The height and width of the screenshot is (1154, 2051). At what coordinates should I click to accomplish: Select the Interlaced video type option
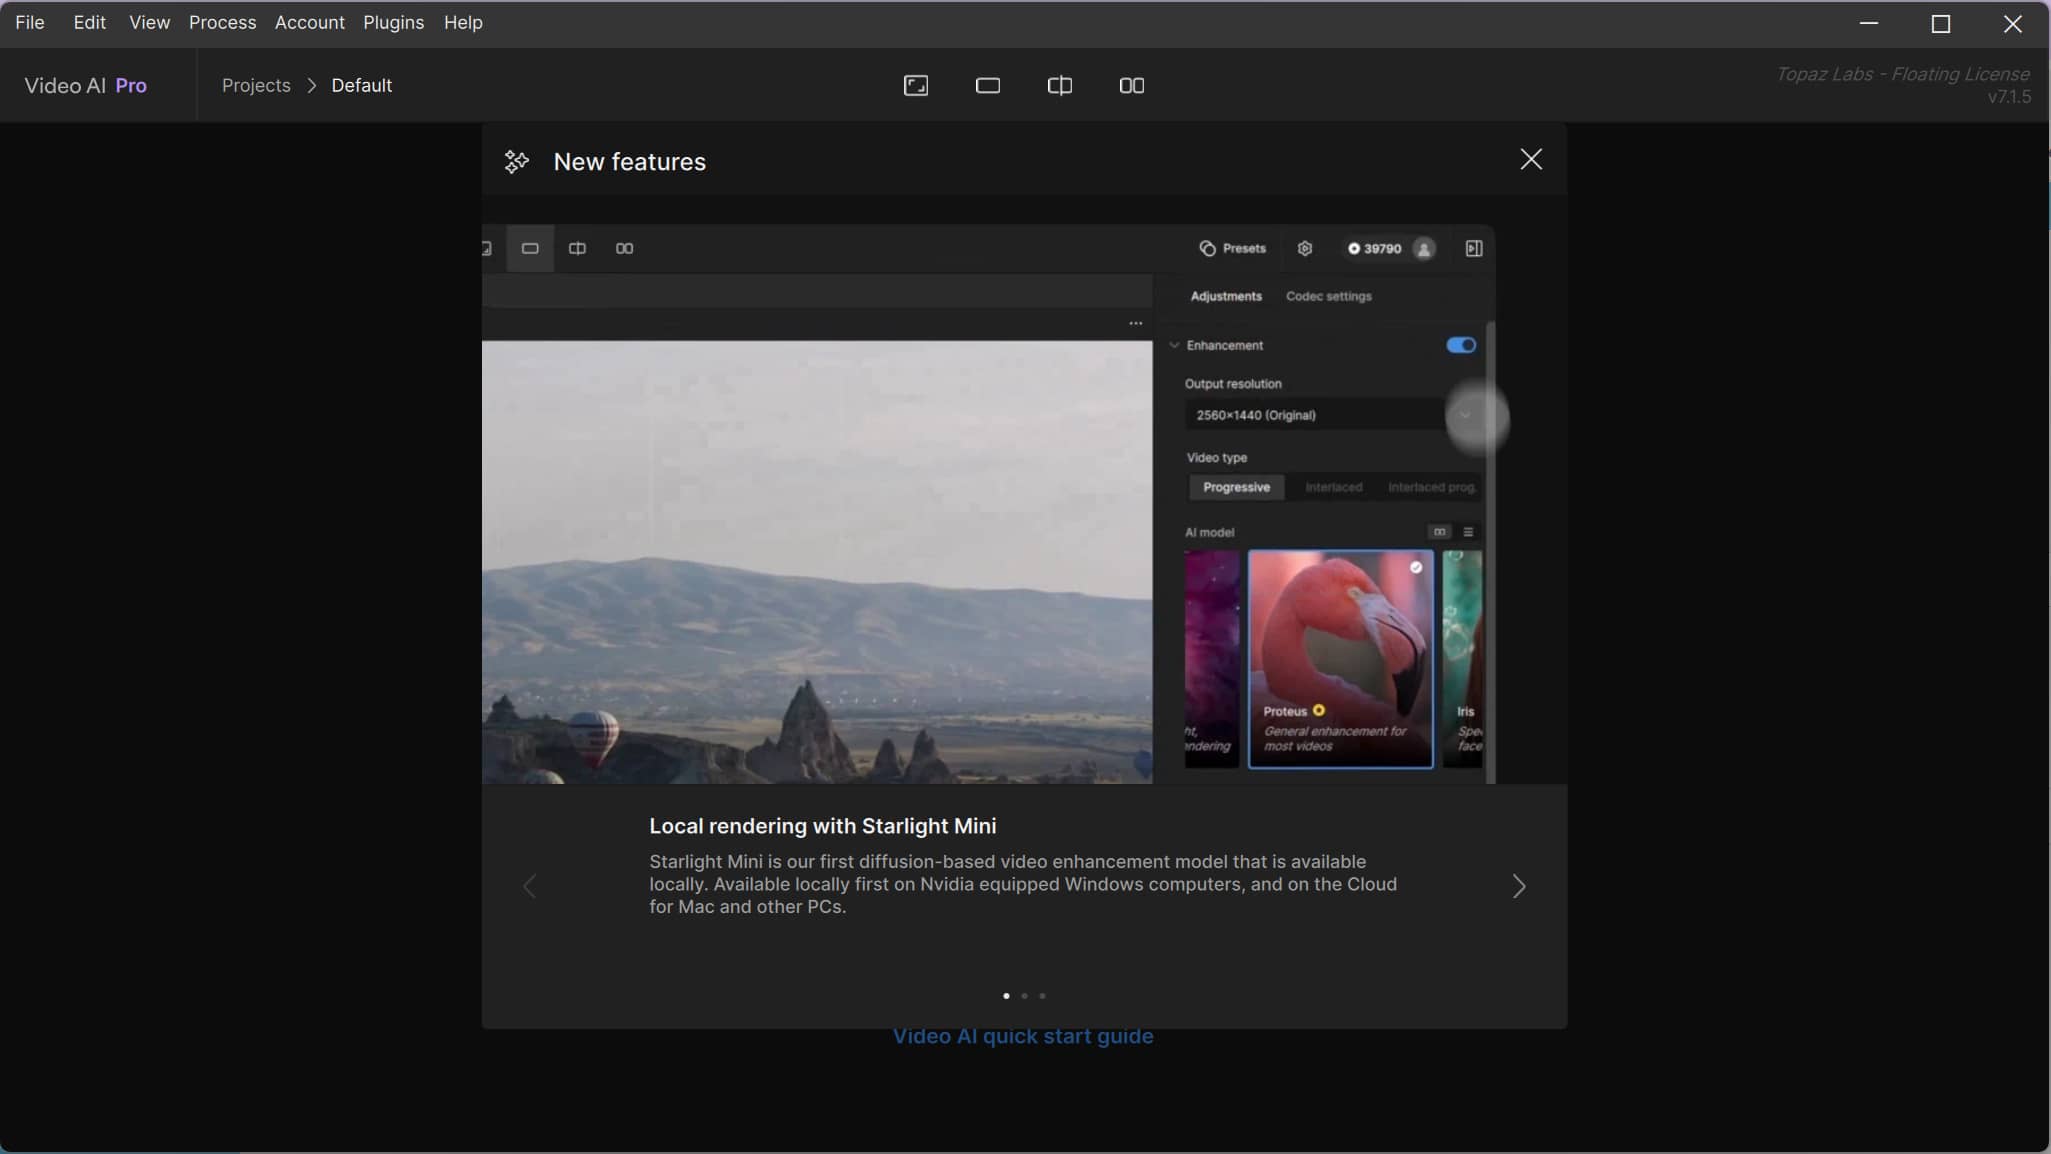click(x=1333, y=488)
